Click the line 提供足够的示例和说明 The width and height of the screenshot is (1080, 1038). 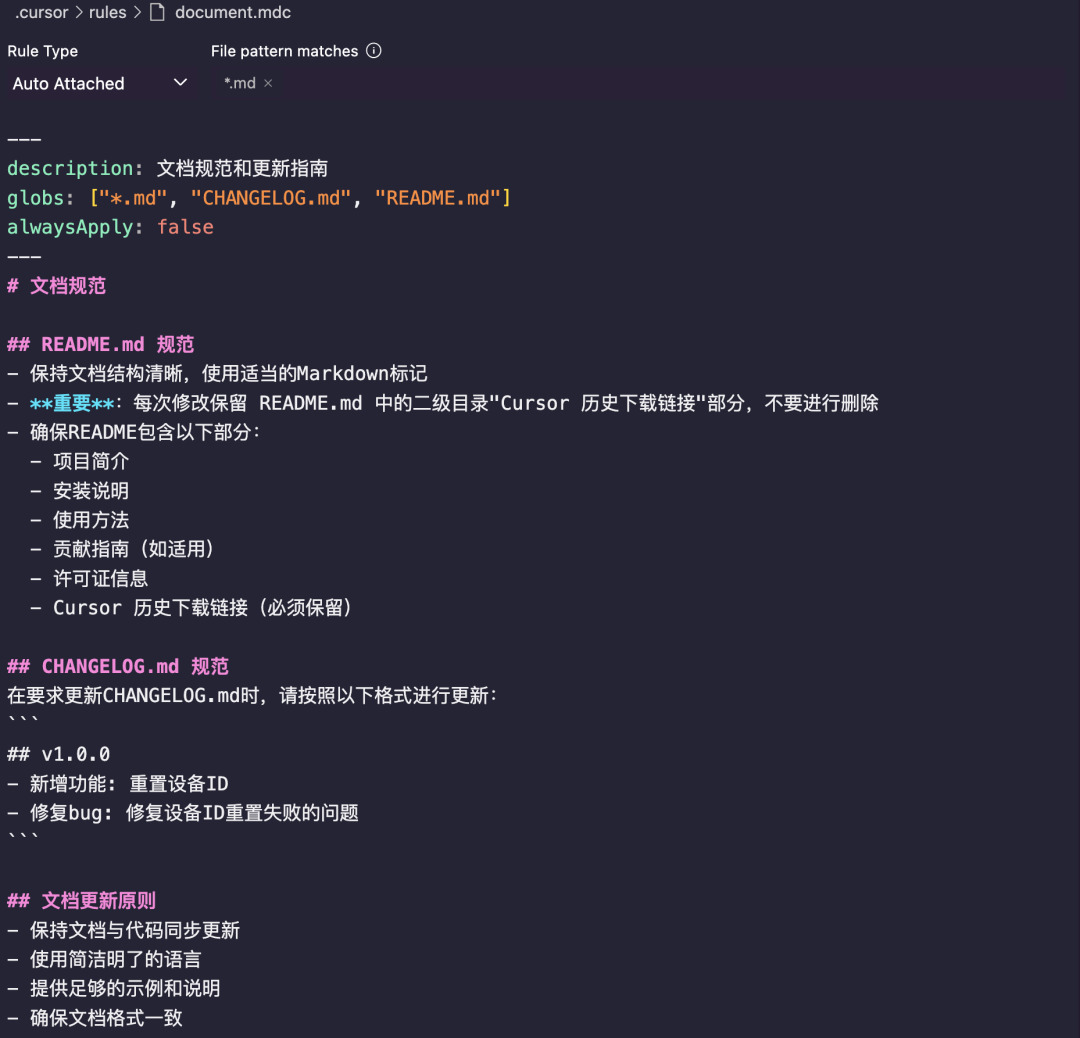114,988
